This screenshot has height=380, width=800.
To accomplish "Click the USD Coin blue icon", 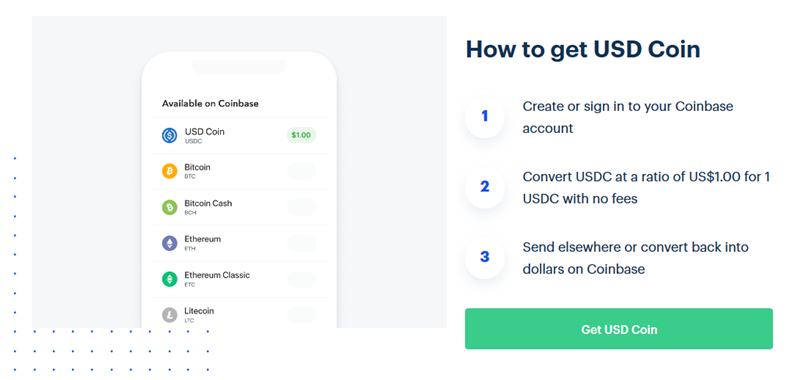I will (169, 136).
